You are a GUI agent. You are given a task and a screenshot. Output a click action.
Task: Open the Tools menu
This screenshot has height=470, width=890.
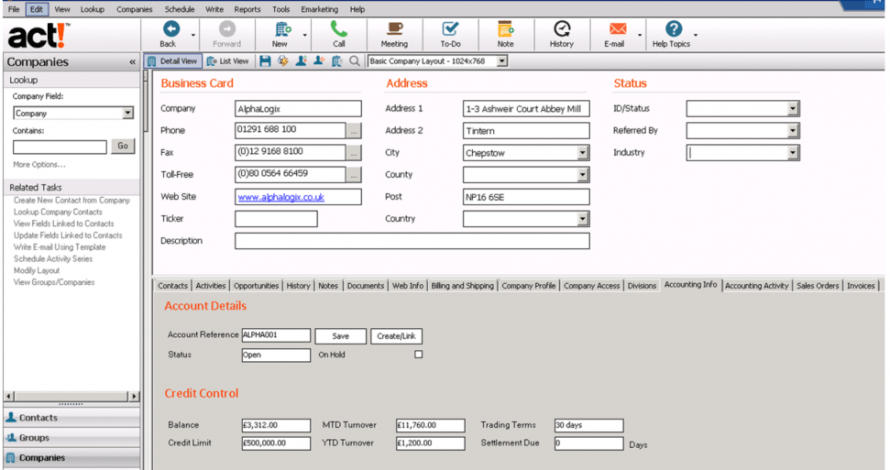point(281,9)
